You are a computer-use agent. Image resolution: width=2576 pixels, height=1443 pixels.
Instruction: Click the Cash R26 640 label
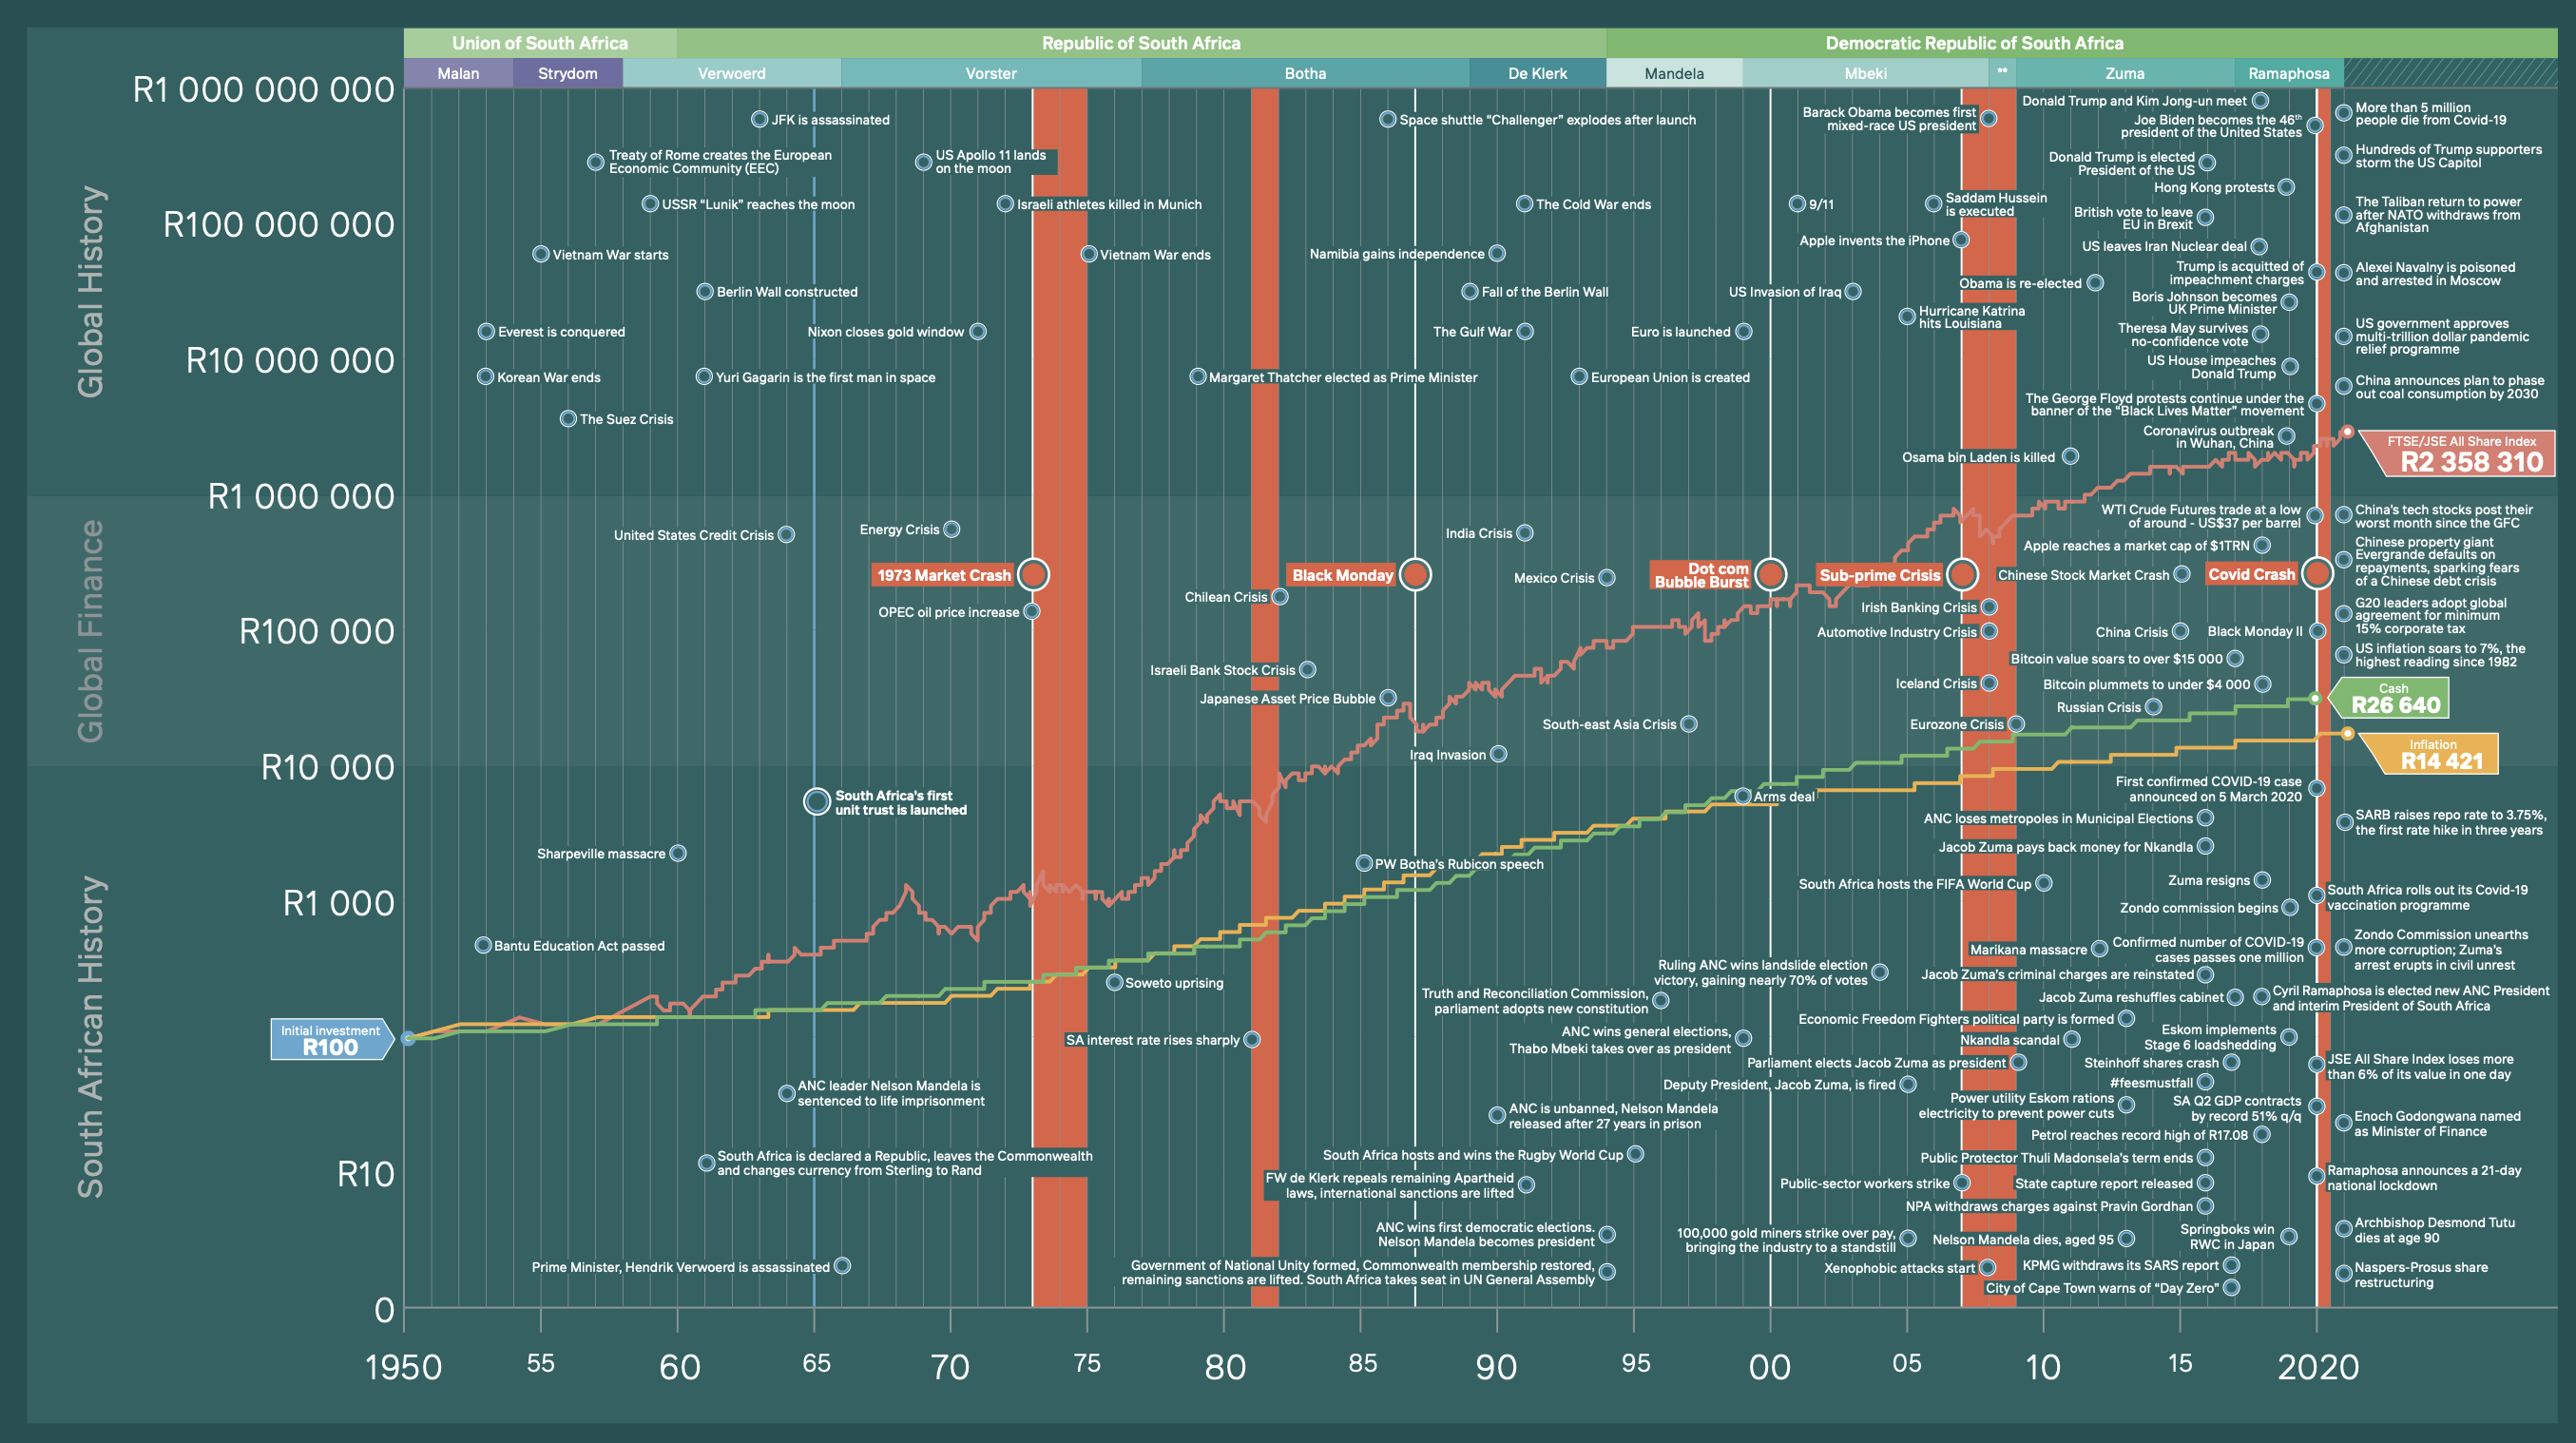[2394, 698]
